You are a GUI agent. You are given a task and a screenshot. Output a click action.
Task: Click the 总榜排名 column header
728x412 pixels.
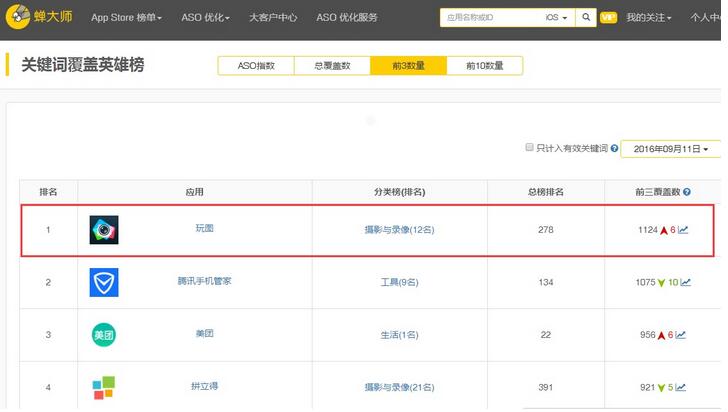tap(546, 191)
